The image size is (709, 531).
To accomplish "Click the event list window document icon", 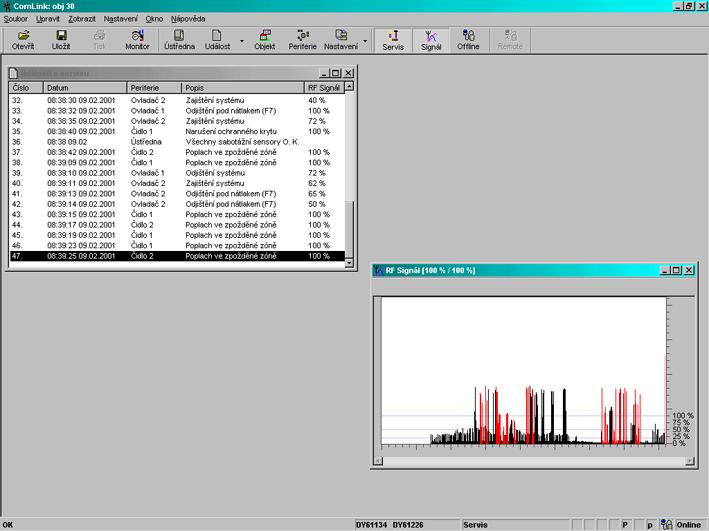I will pos(14,73).
